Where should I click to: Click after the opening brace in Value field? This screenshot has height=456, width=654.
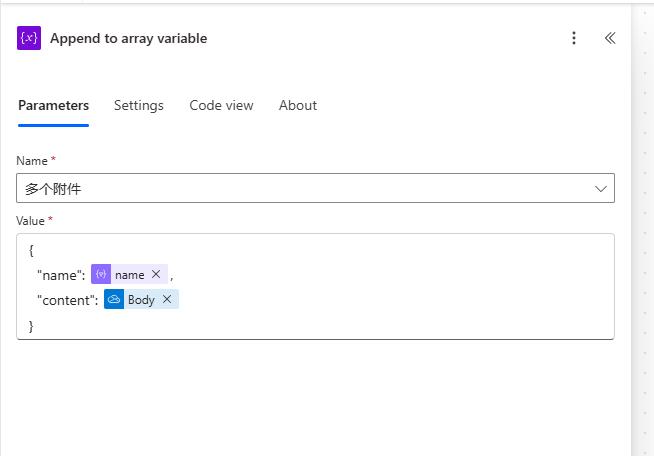(34, 250)
